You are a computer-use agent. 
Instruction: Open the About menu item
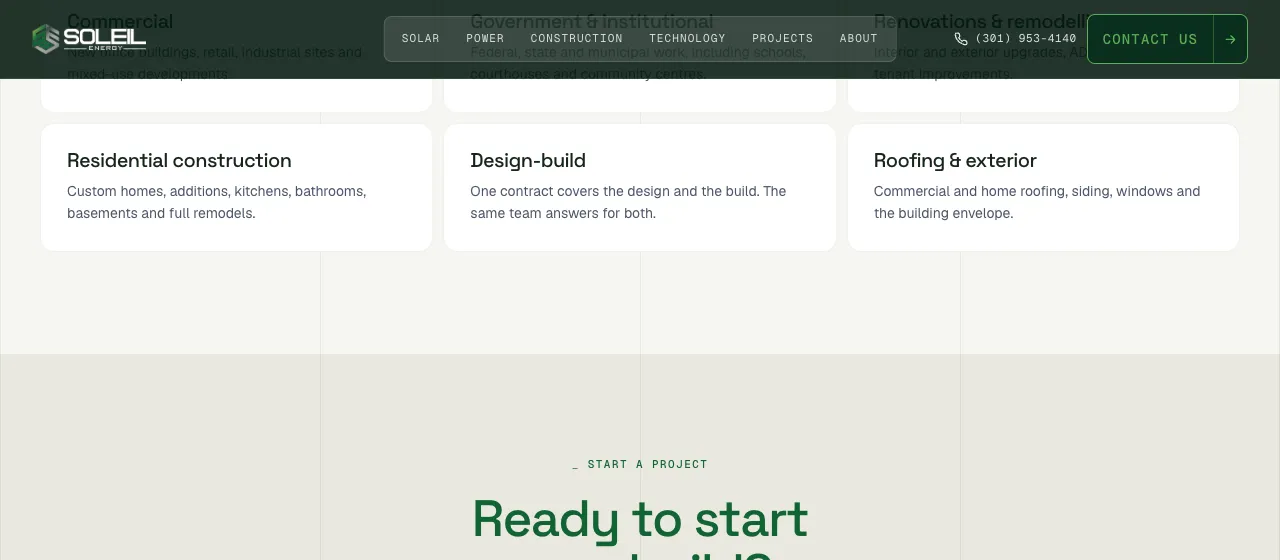point(859,39)
